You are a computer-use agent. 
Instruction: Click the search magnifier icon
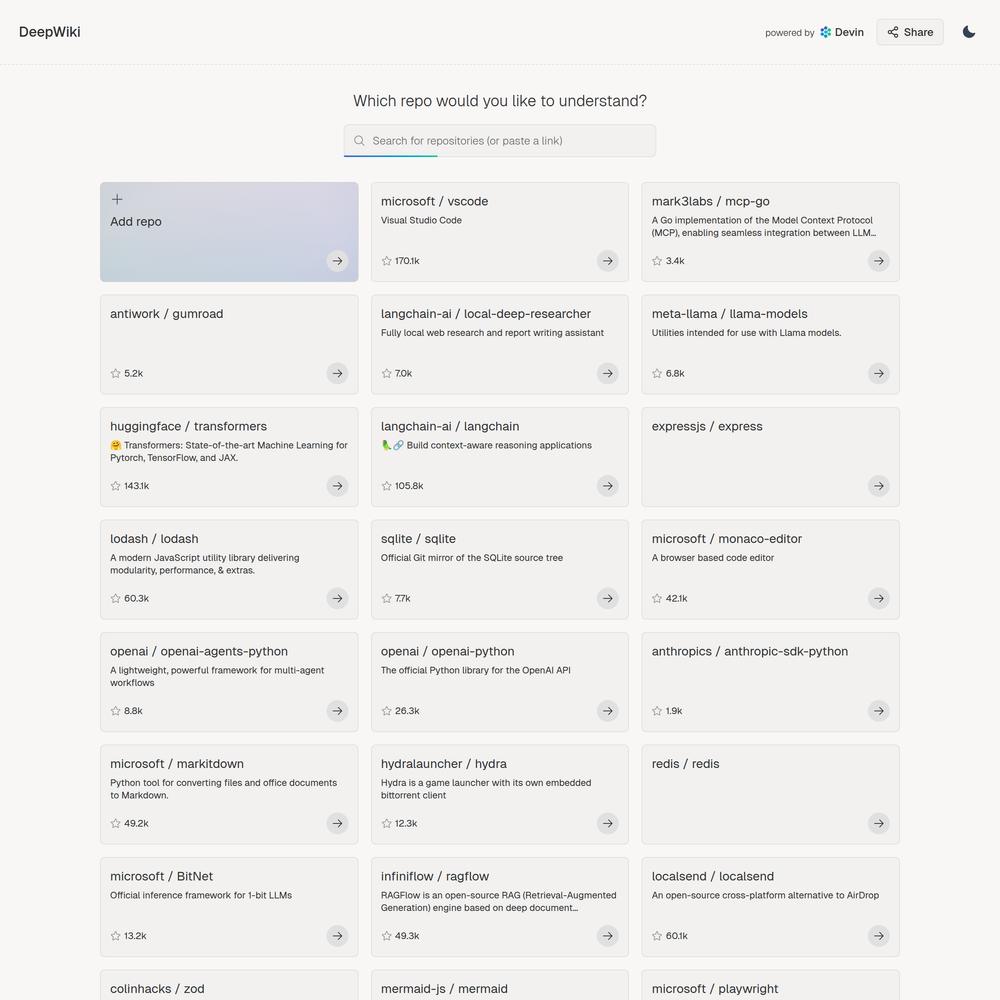[359, 140]
